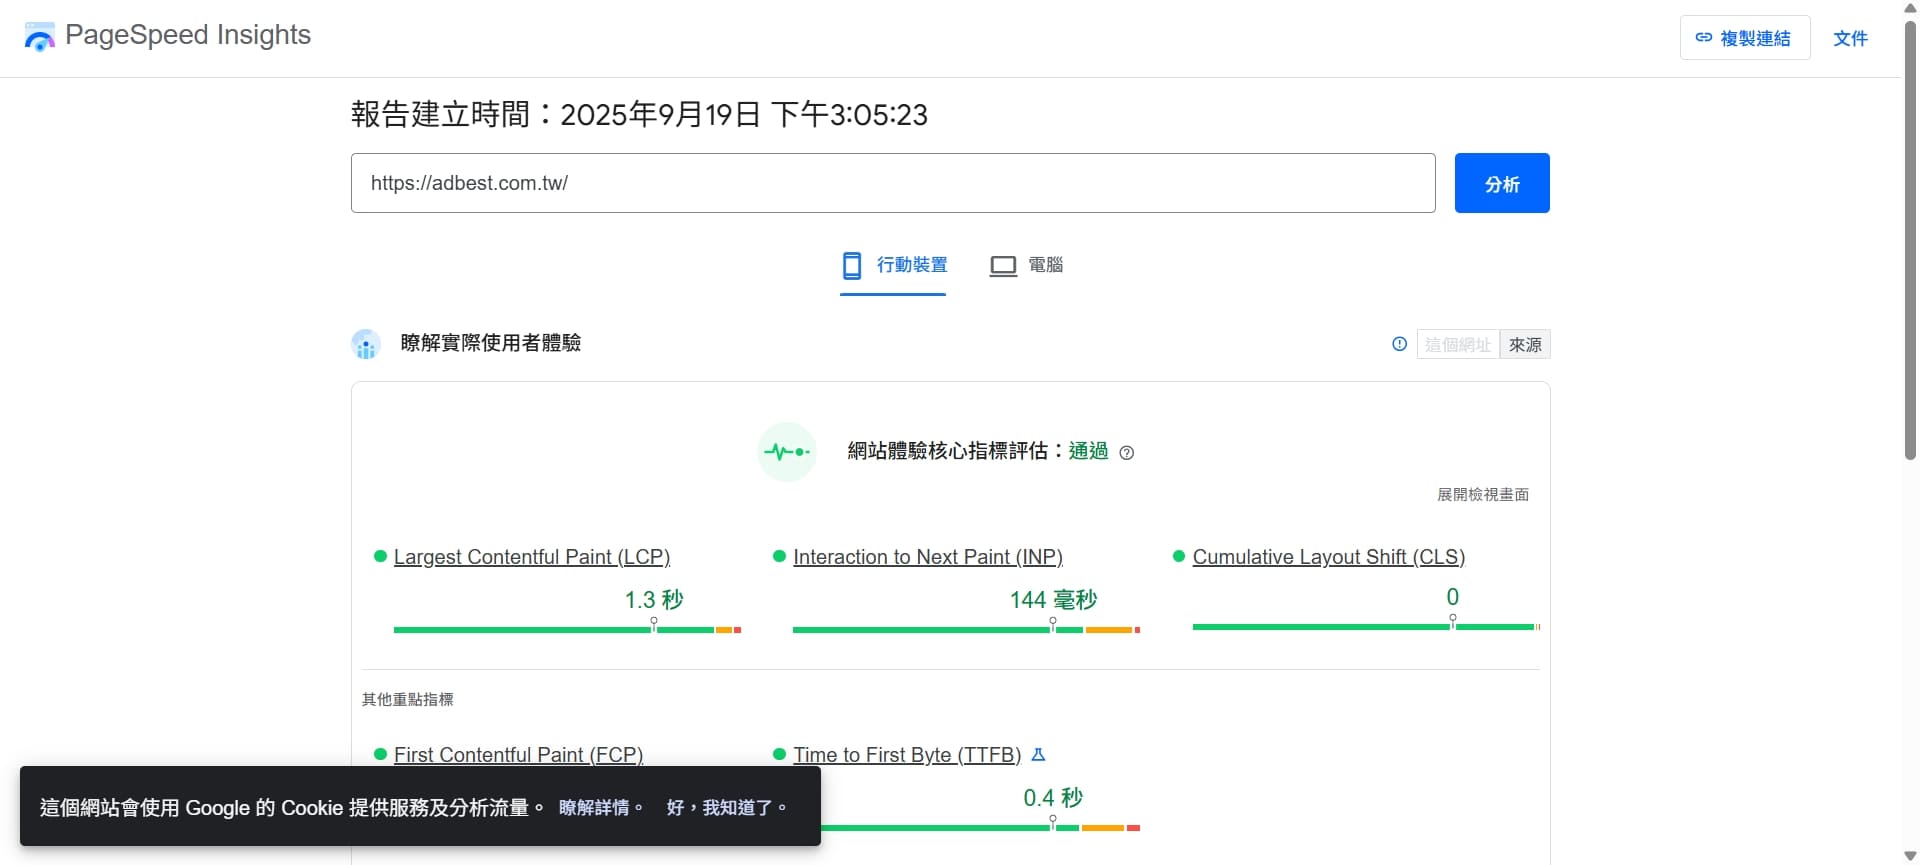The width and height of the screenshot is (1920, 865).
Task: Toggle the 來源 data option
Action: coord(1525,344)
